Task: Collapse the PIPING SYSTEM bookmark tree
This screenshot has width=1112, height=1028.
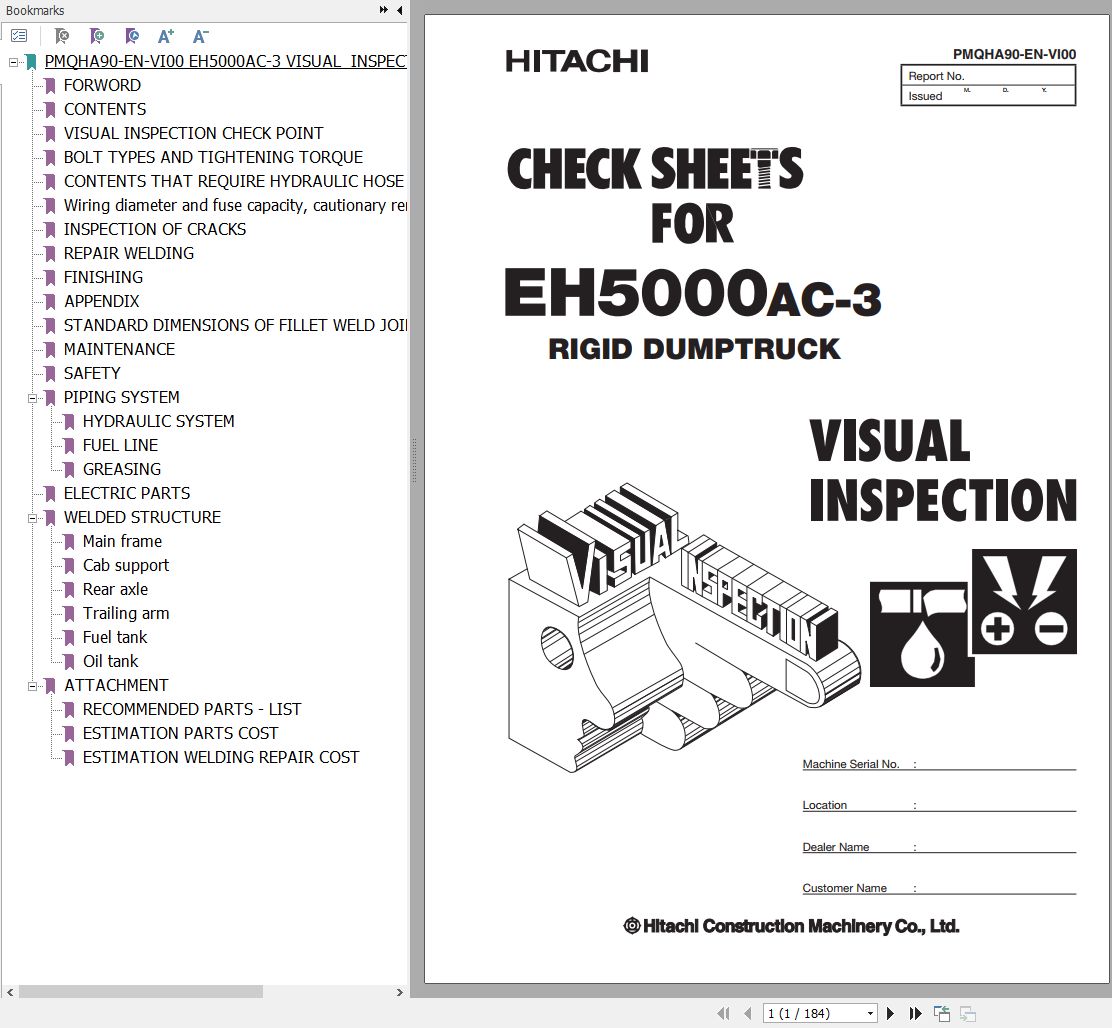Action: click(32, 398)
